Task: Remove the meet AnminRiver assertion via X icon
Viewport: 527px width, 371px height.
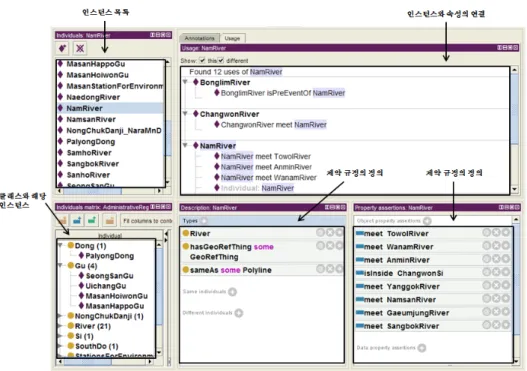Action: point(496,259)
